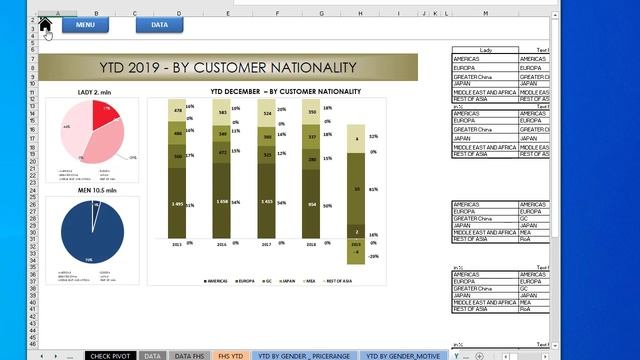Click MIDDLE EAST AND AFRICA in the third table
This screenshot has height=360, width=640.
[x=485, y=232]
